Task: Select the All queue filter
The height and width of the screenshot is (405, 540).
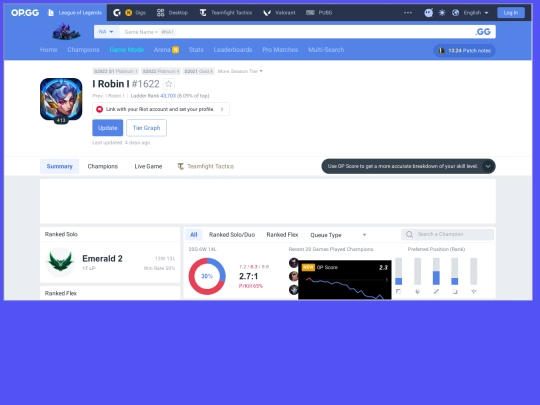Action: [x=194, y=235]
